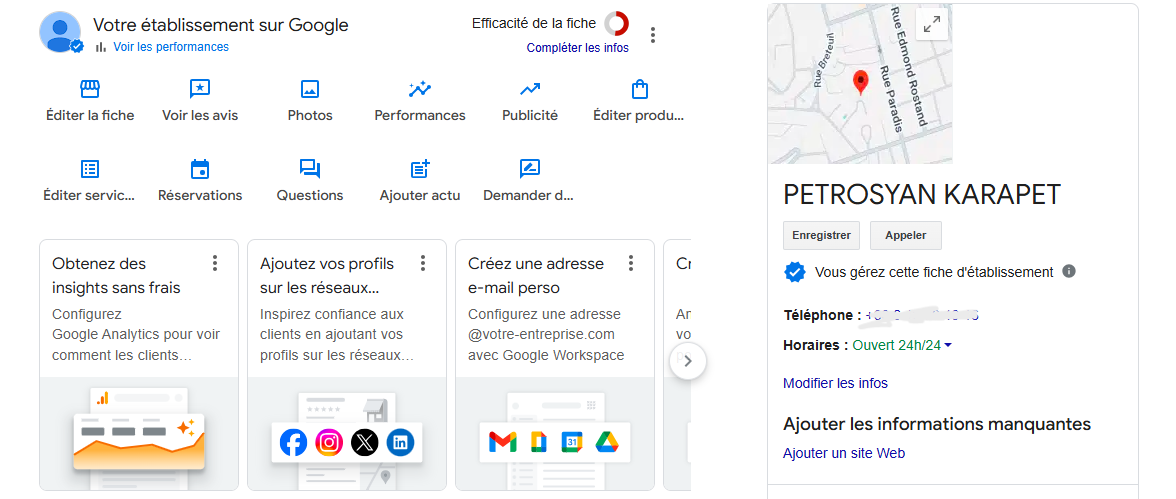Viewport: 1176px width, 499px height.
Task: Open the Questions chat bubbles icon
Action: (x=310, y=169)
